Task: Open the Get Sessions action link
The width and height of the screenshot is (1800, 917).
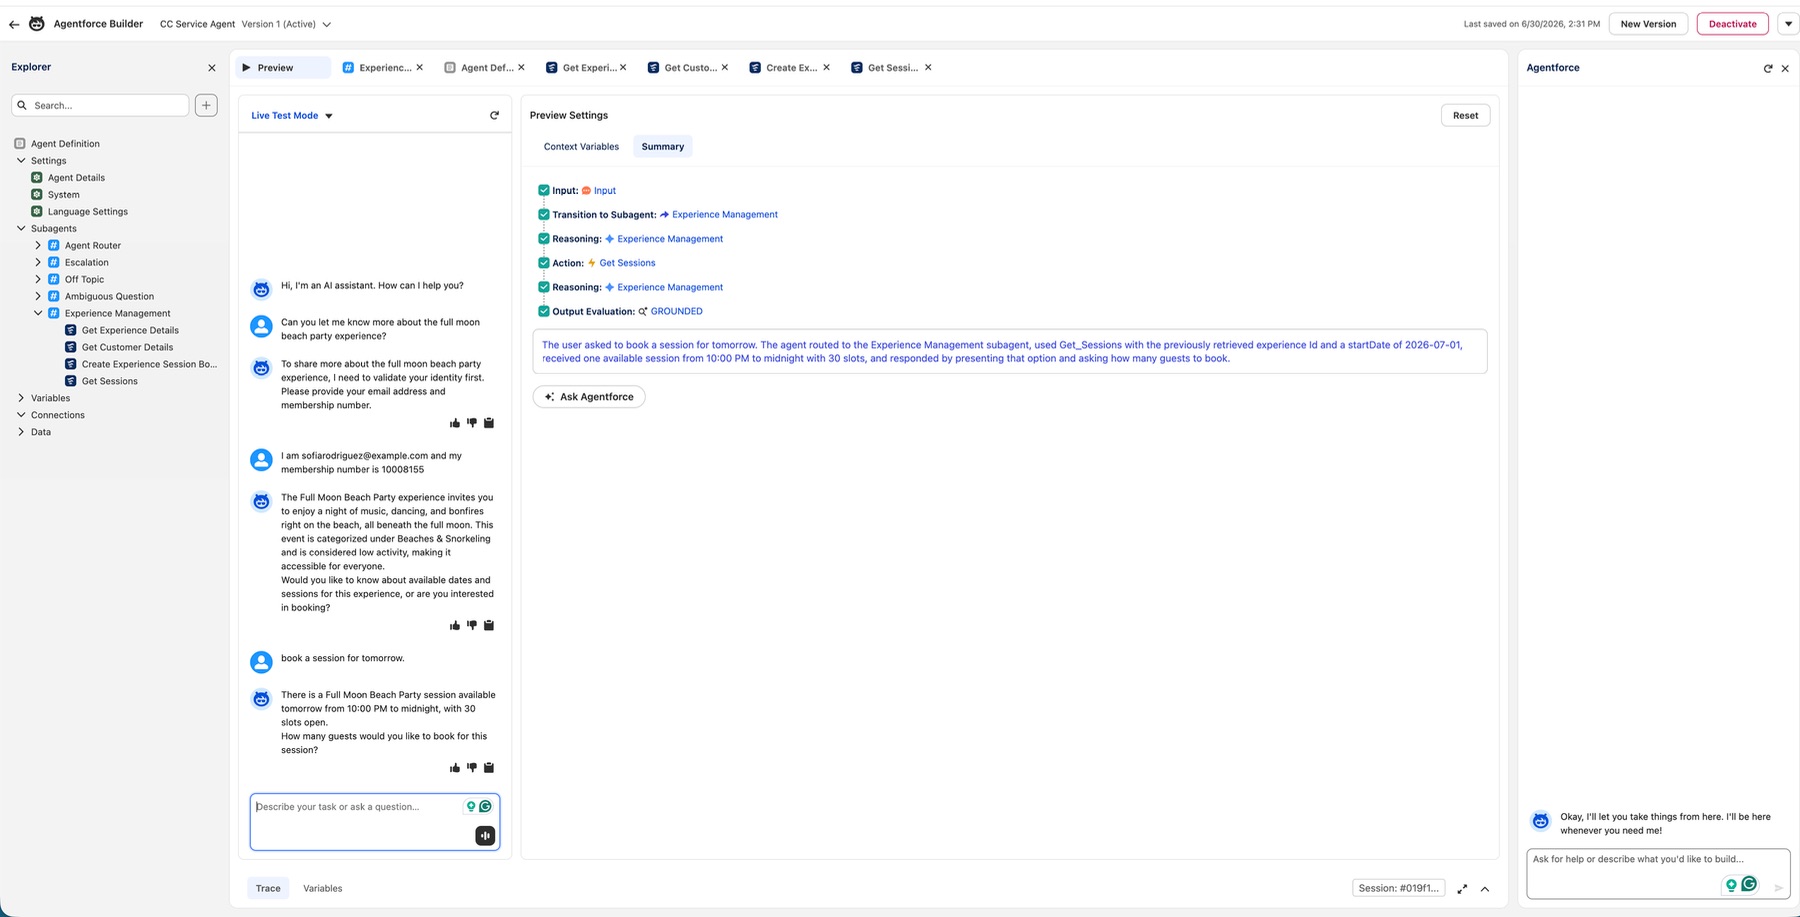Action: pyautogui.click(x=627, y=263)
